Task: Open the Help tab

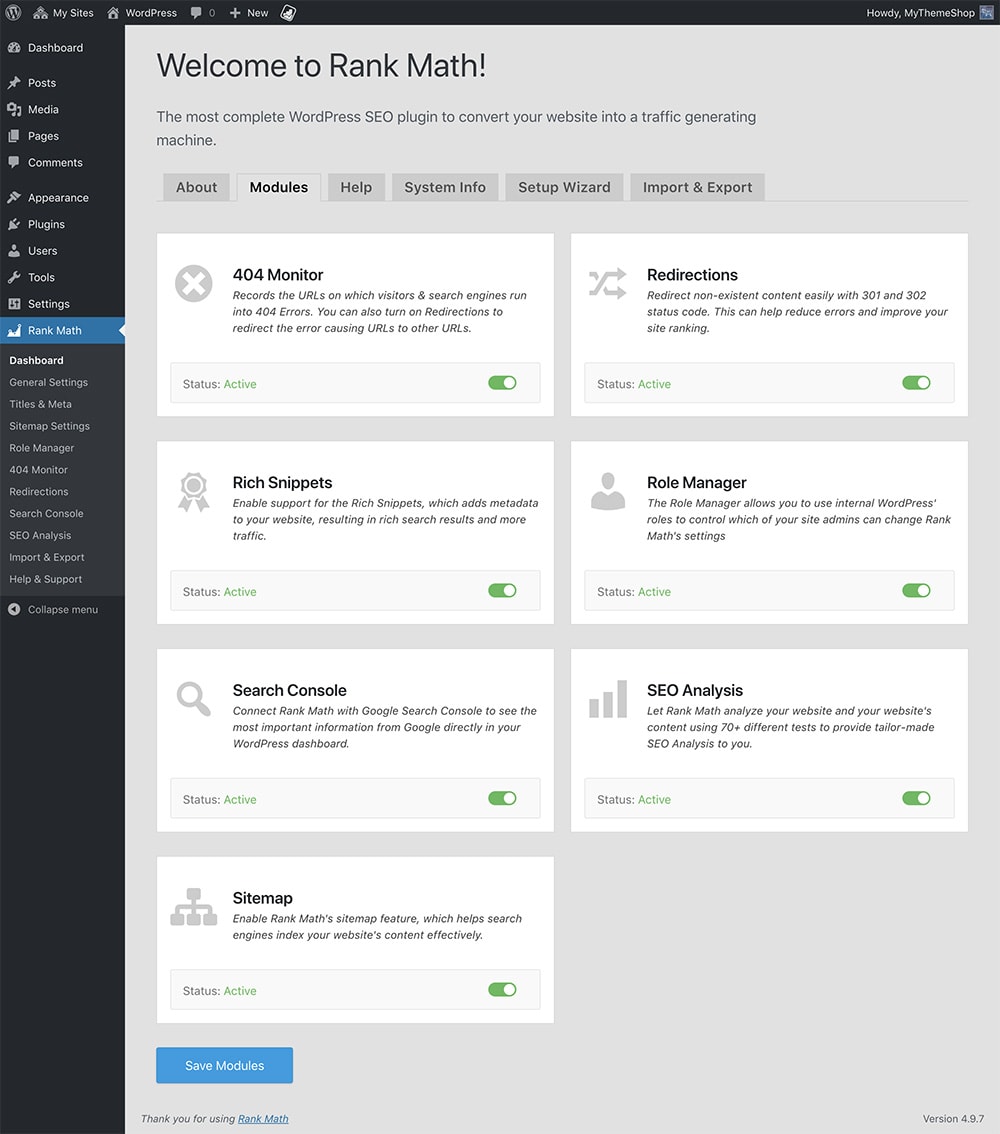Action: click(356, 187)
